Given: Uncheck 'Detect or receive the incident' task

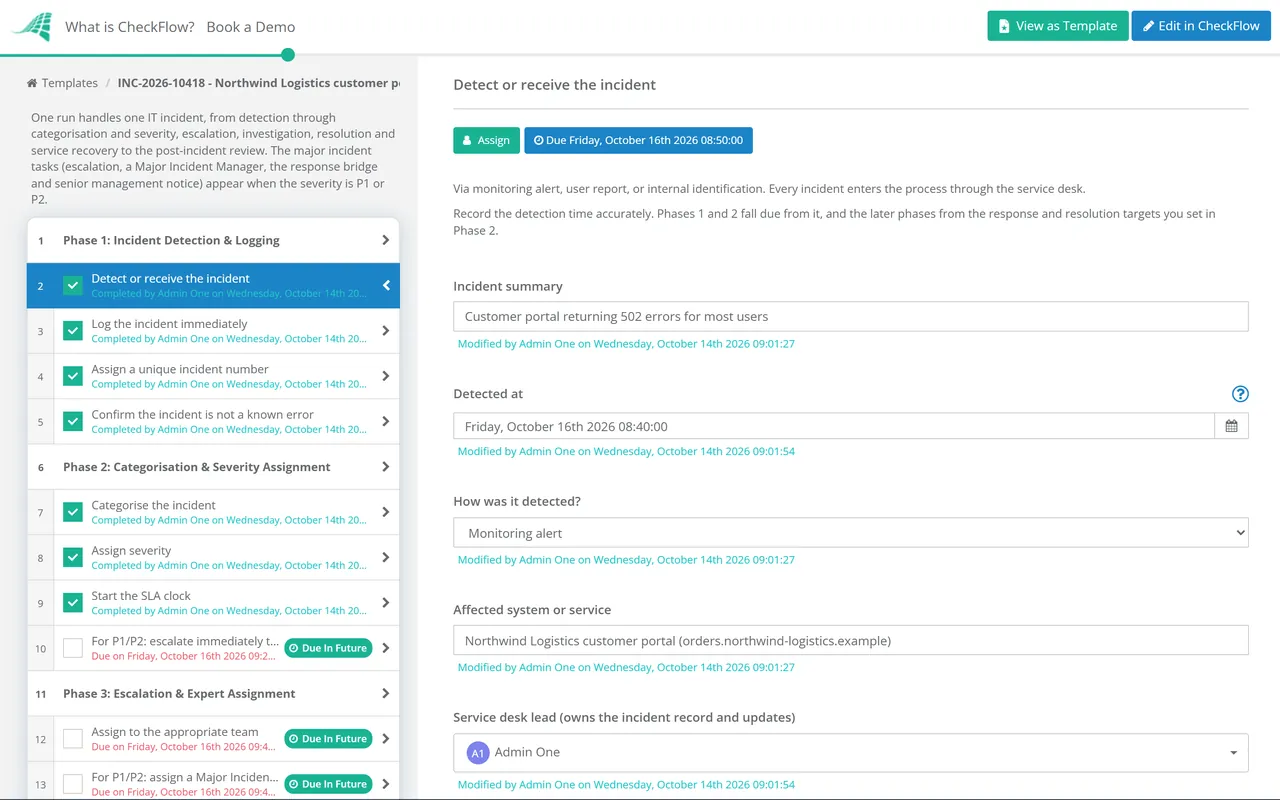Looking at the screenshot, I should tap(73, 286).
